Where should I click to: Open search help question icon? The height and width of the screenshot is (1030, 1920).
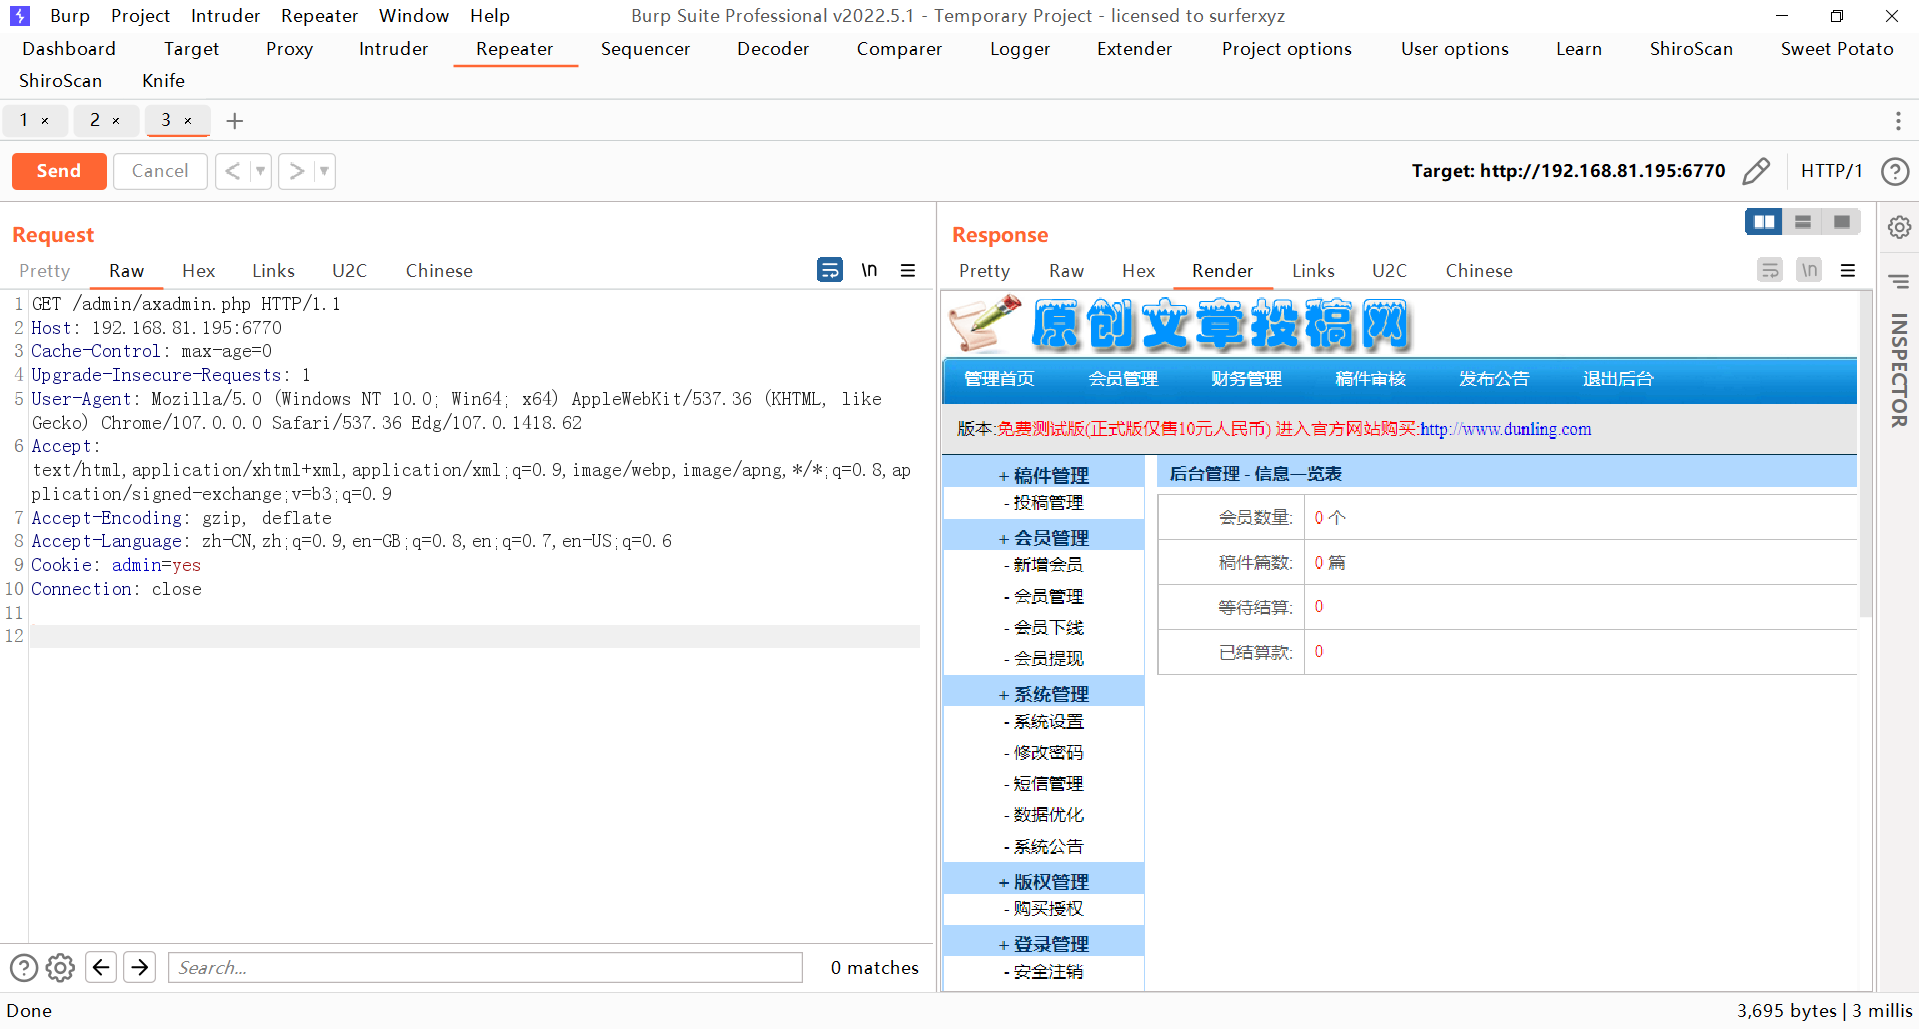(24, 968)
